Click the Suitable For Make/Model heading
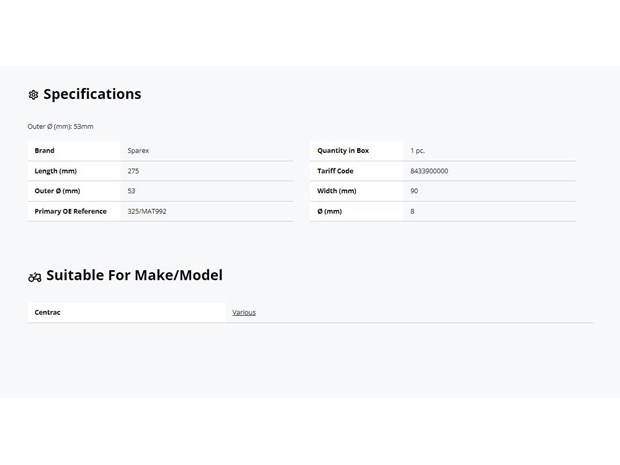Screen dimensions: 620x465 pos(134,275)
